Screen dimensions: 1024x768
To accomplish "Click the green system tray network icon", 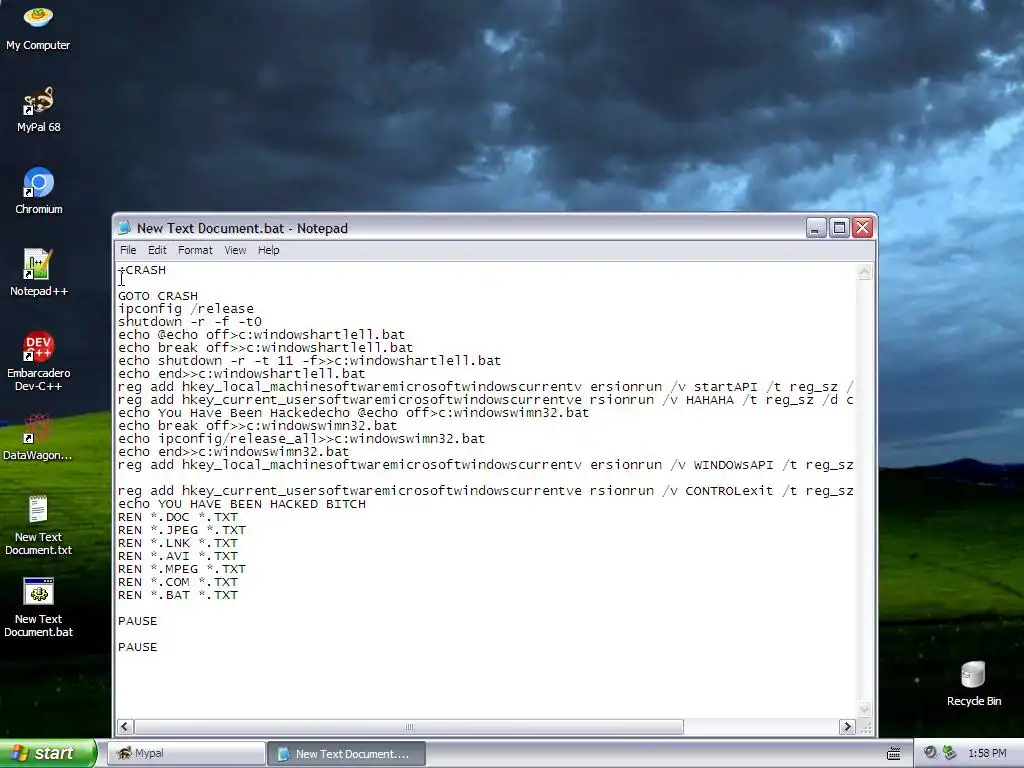I will [950, 752].
